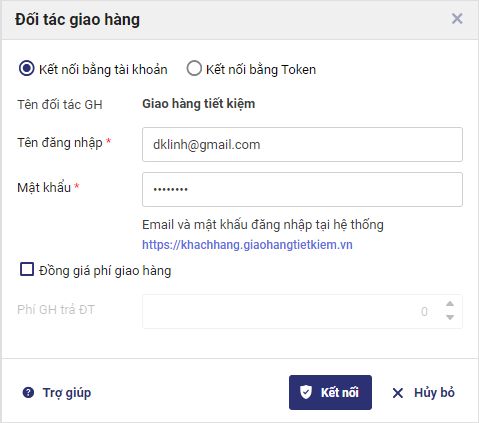
Task: Select the Kết nối bằng Token radio
Action: (194, 68)
